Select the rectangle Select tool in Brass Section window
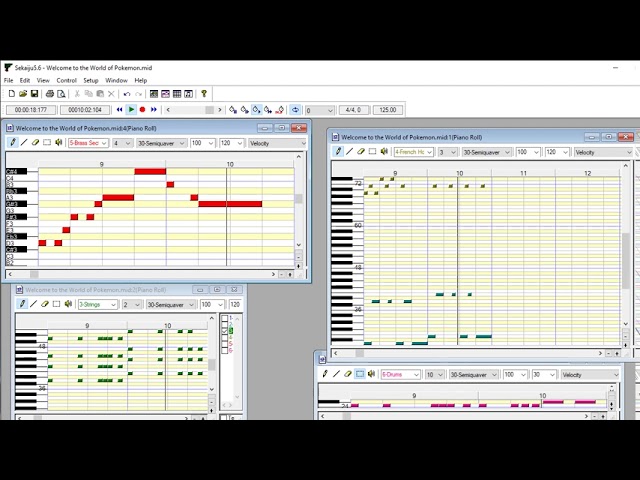 pos(47,142)
